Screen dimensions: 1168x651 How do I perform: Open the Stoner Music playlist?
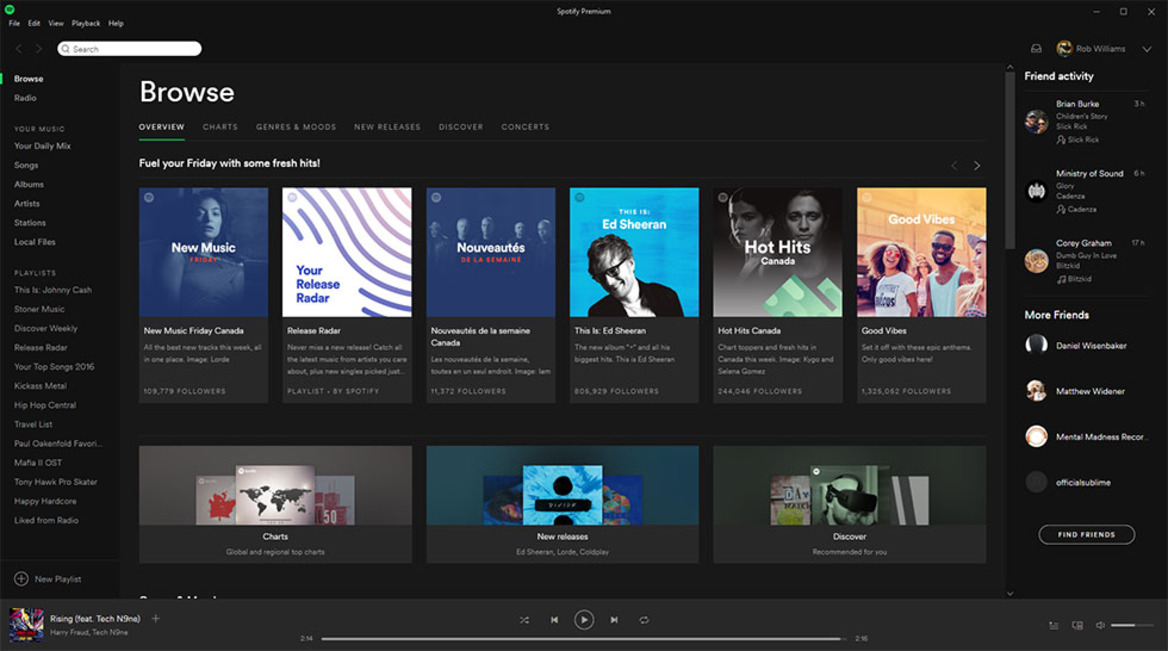tap(39, 309)
